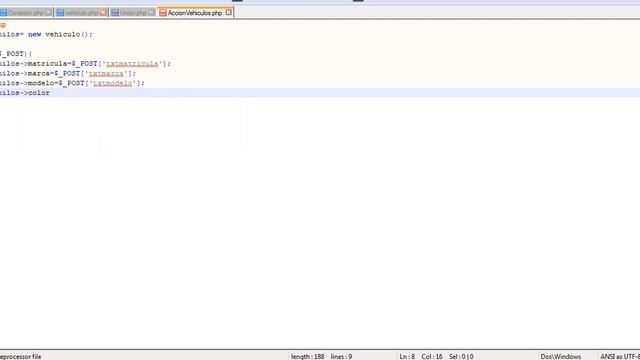Click the Dos\Windows line ending indicator

pos(561,356)
